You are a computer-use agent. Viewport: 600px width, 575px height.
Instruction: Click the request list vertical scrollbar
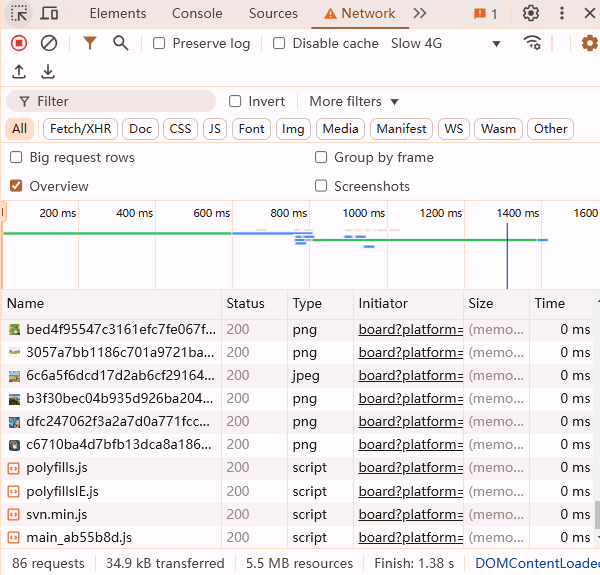[597, 515]
